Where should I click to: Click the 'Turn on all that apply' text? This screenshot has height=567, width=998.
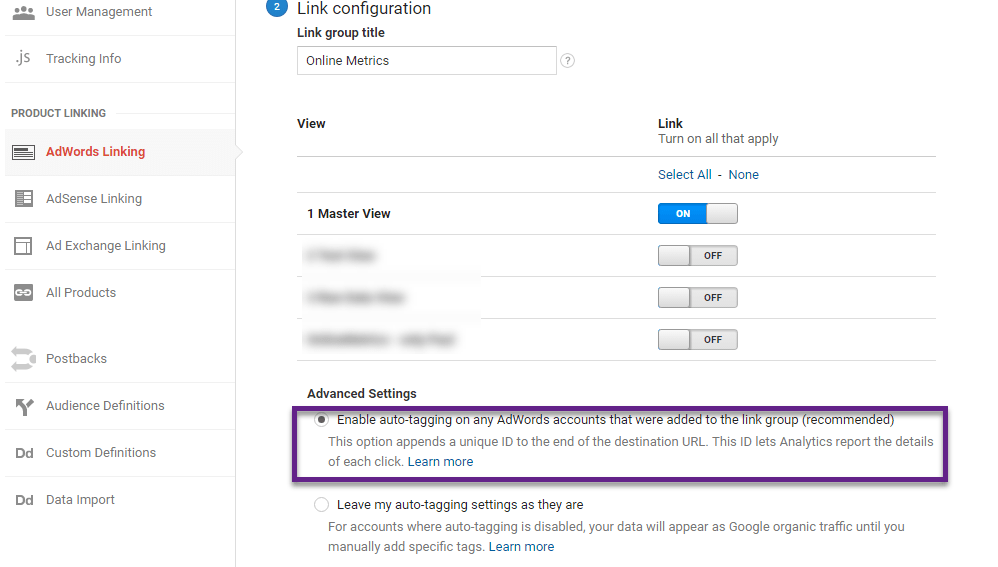[718, 139]
